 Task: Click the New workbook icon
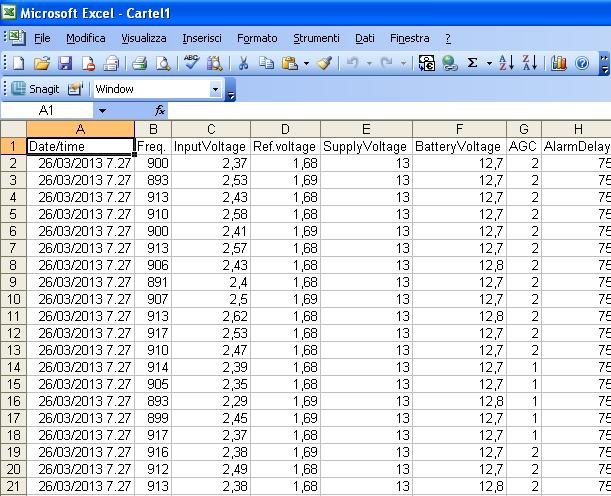[19, 63]
